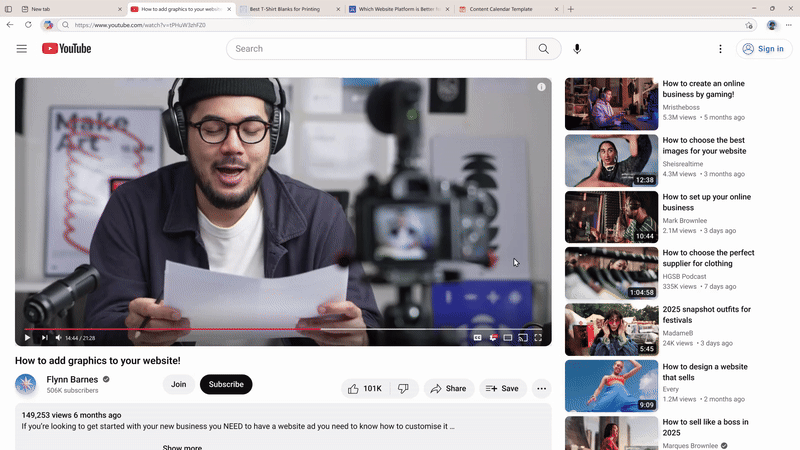800x450 pixels.
Task: Open Flynn Barnes channel avatar
Action: coord(26,384)
